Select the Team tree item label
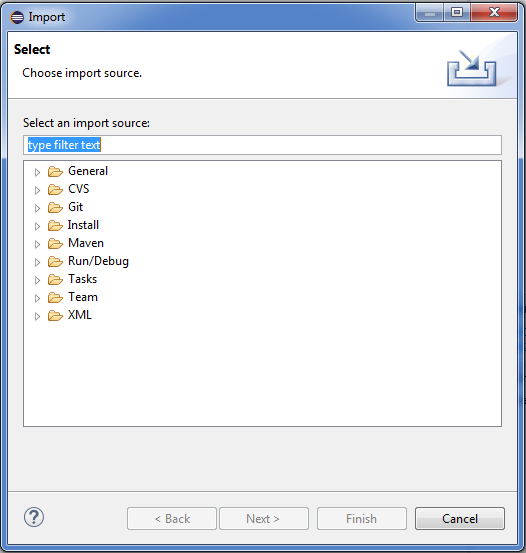This screenshot has height=553, width=526. tap(83, 297)
